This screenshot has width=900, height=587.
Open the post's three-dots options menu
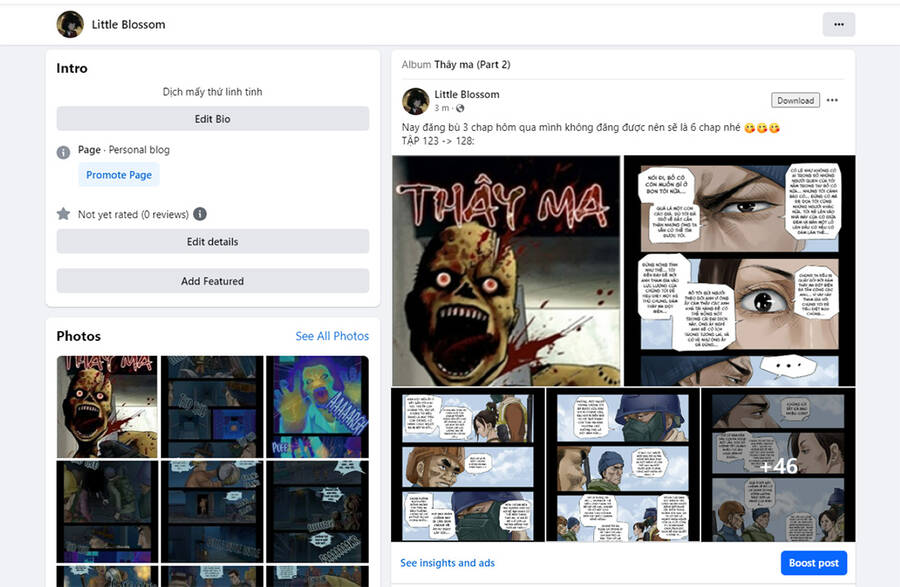(832, 100)
